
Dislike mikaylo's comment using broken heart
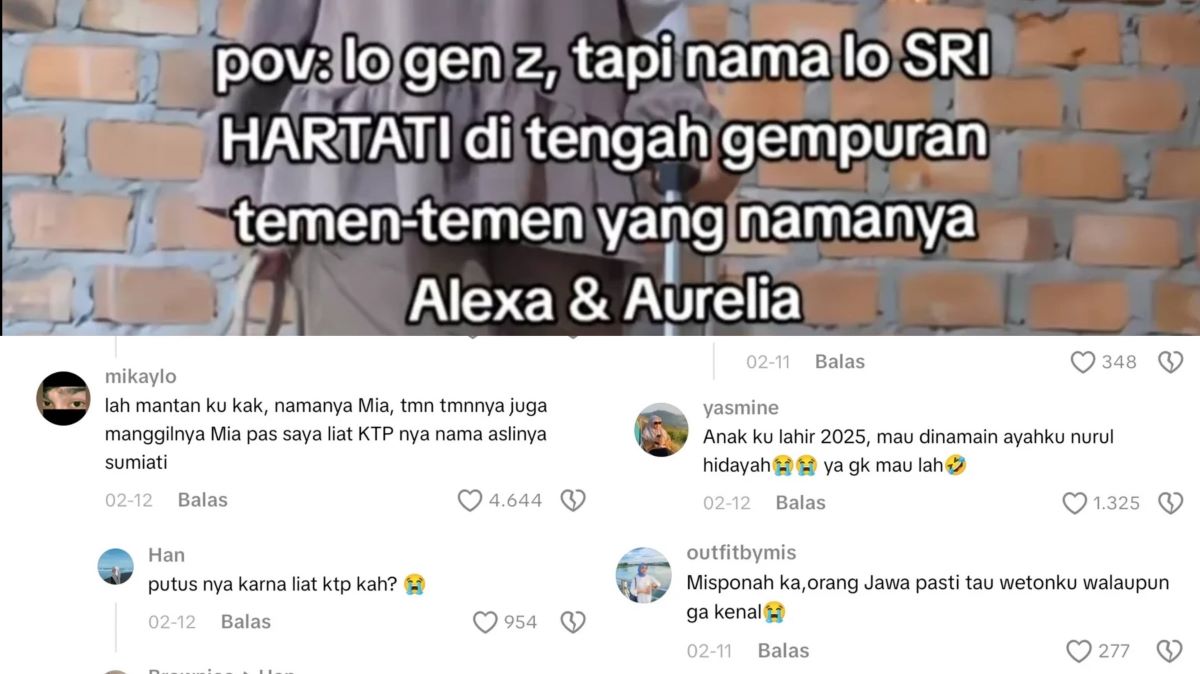coord(572,500)
